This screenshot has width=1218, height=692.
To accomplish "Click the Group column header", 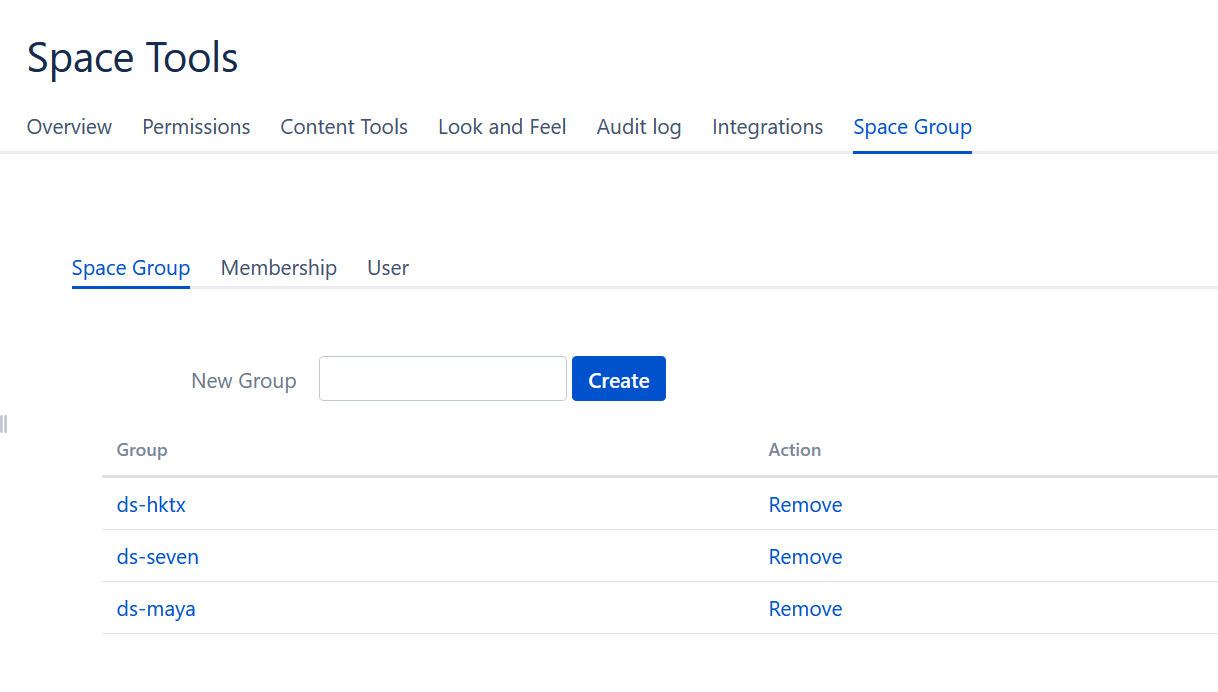I will (142, 450).
